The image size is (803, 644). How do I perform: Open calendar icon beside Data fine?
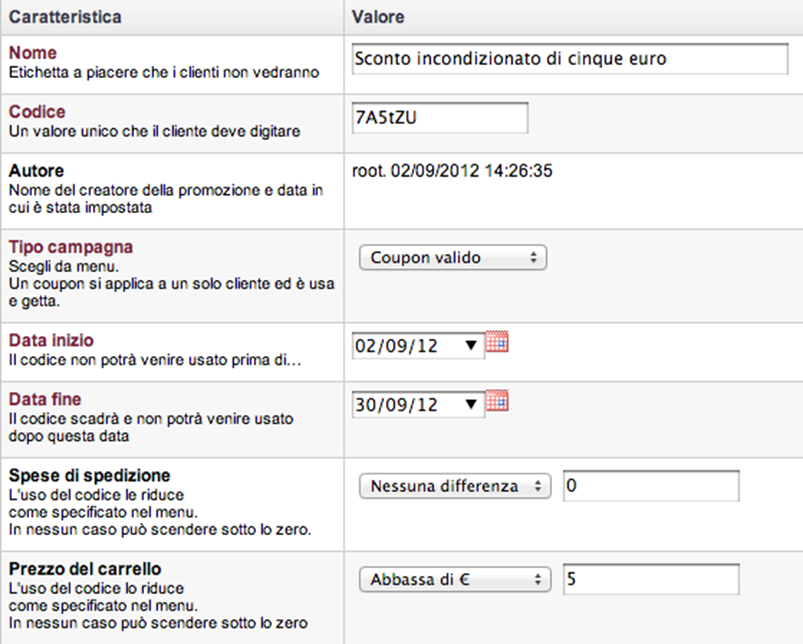497,401
